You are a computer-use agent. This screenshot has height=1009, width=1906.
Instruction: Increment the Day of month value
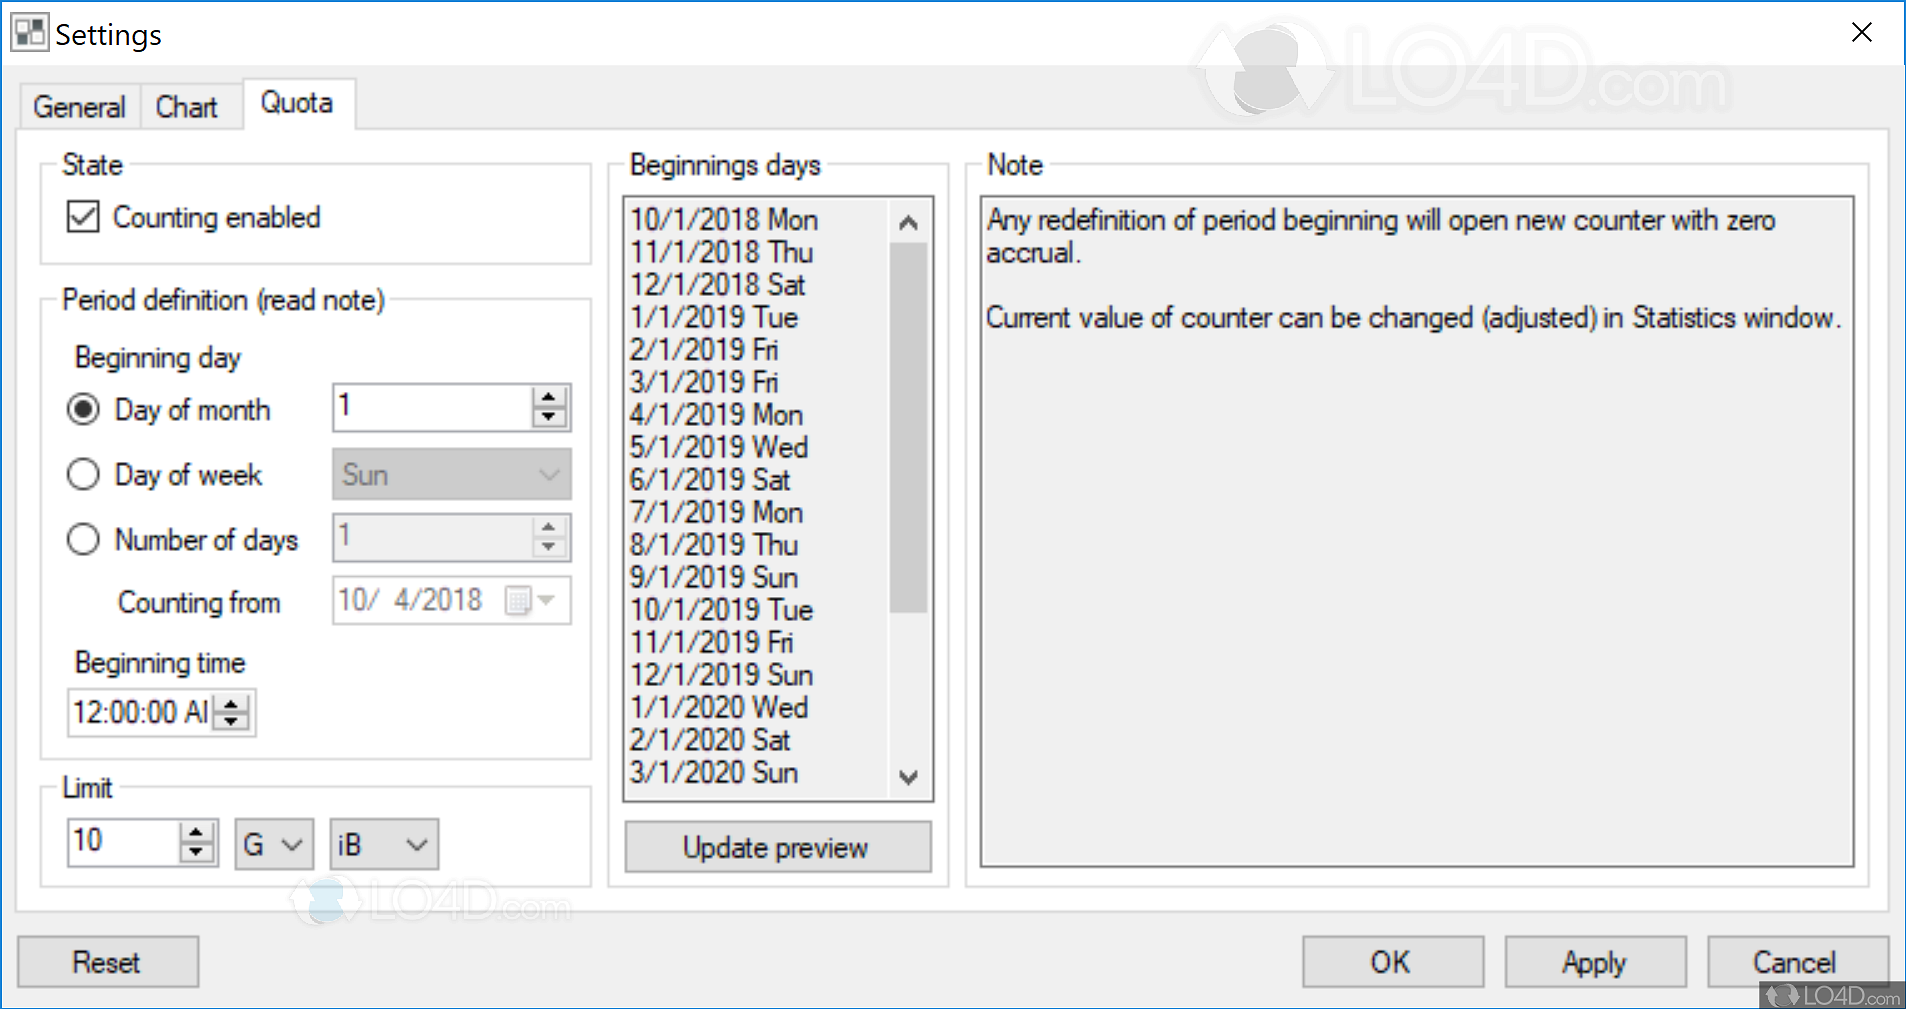point(549,397)
